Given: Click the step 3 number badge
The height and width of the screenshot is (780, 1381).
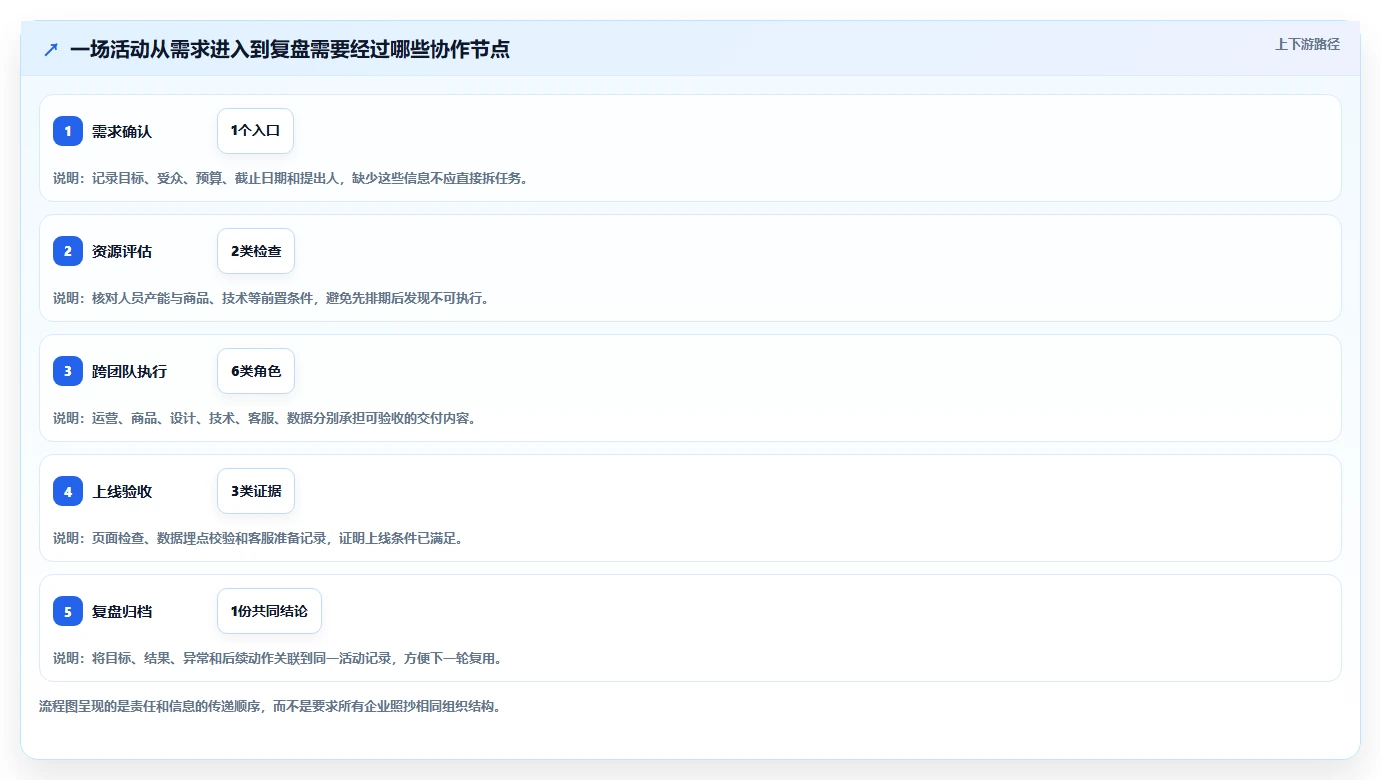Looking at the screenshot, I should point(68,371).
